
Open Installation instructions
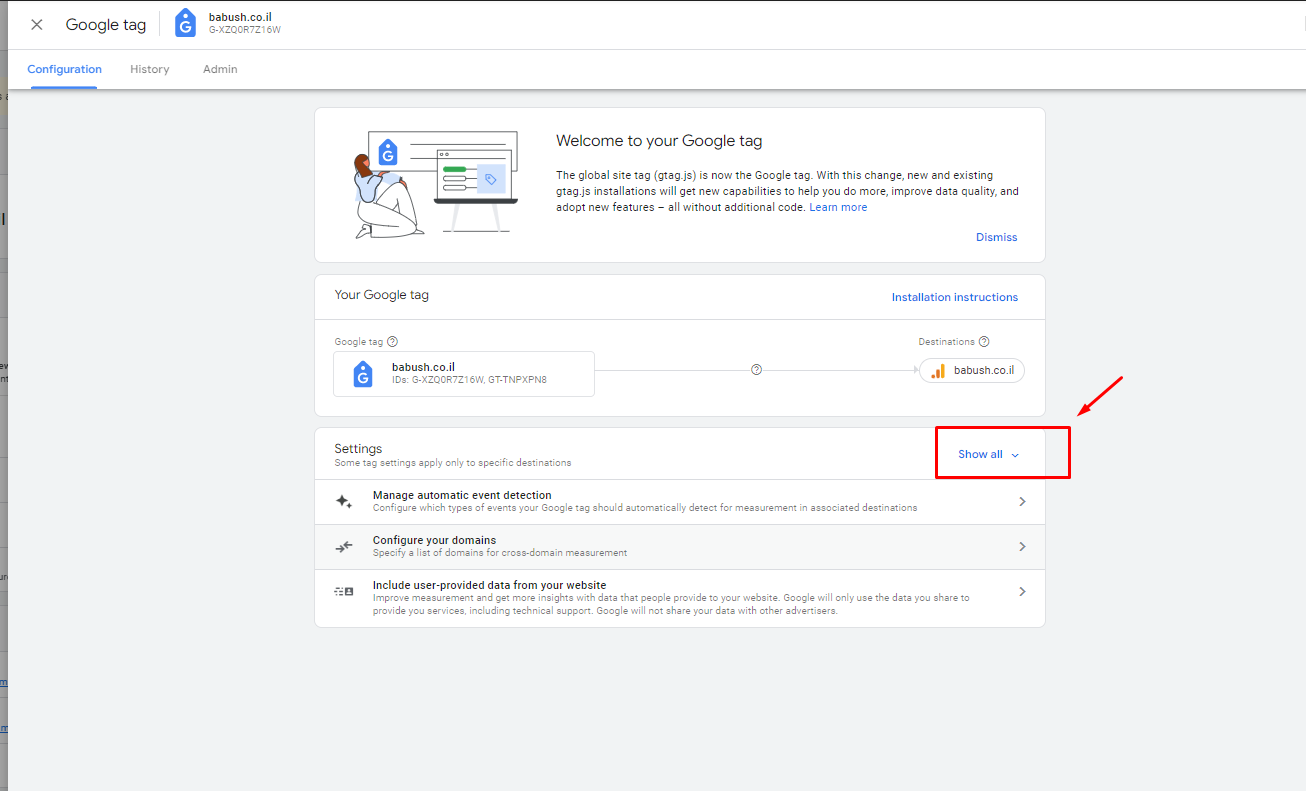955,297
